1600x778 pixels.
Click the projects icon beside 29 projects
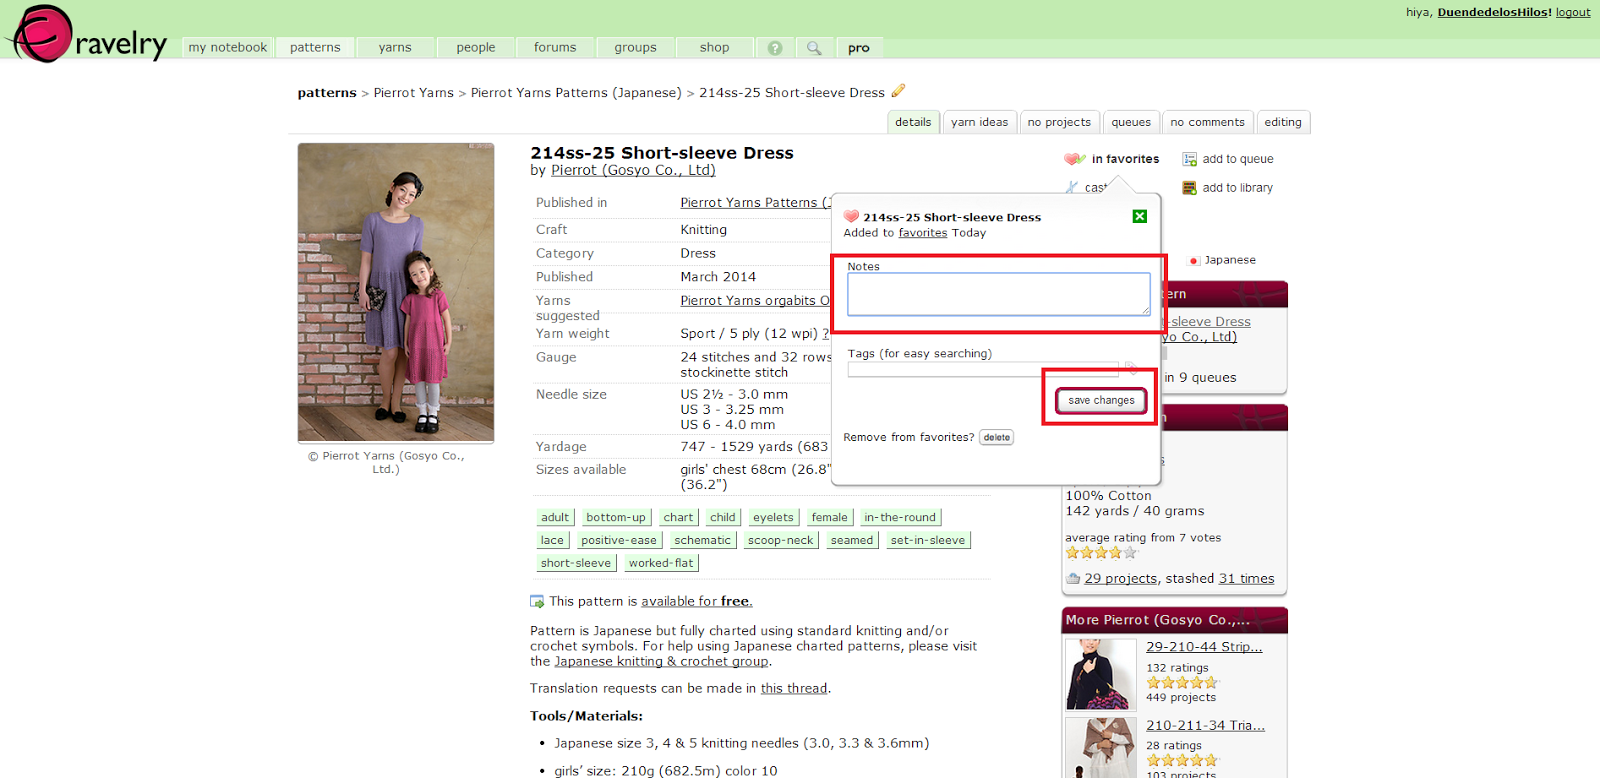pos(1073,579)
